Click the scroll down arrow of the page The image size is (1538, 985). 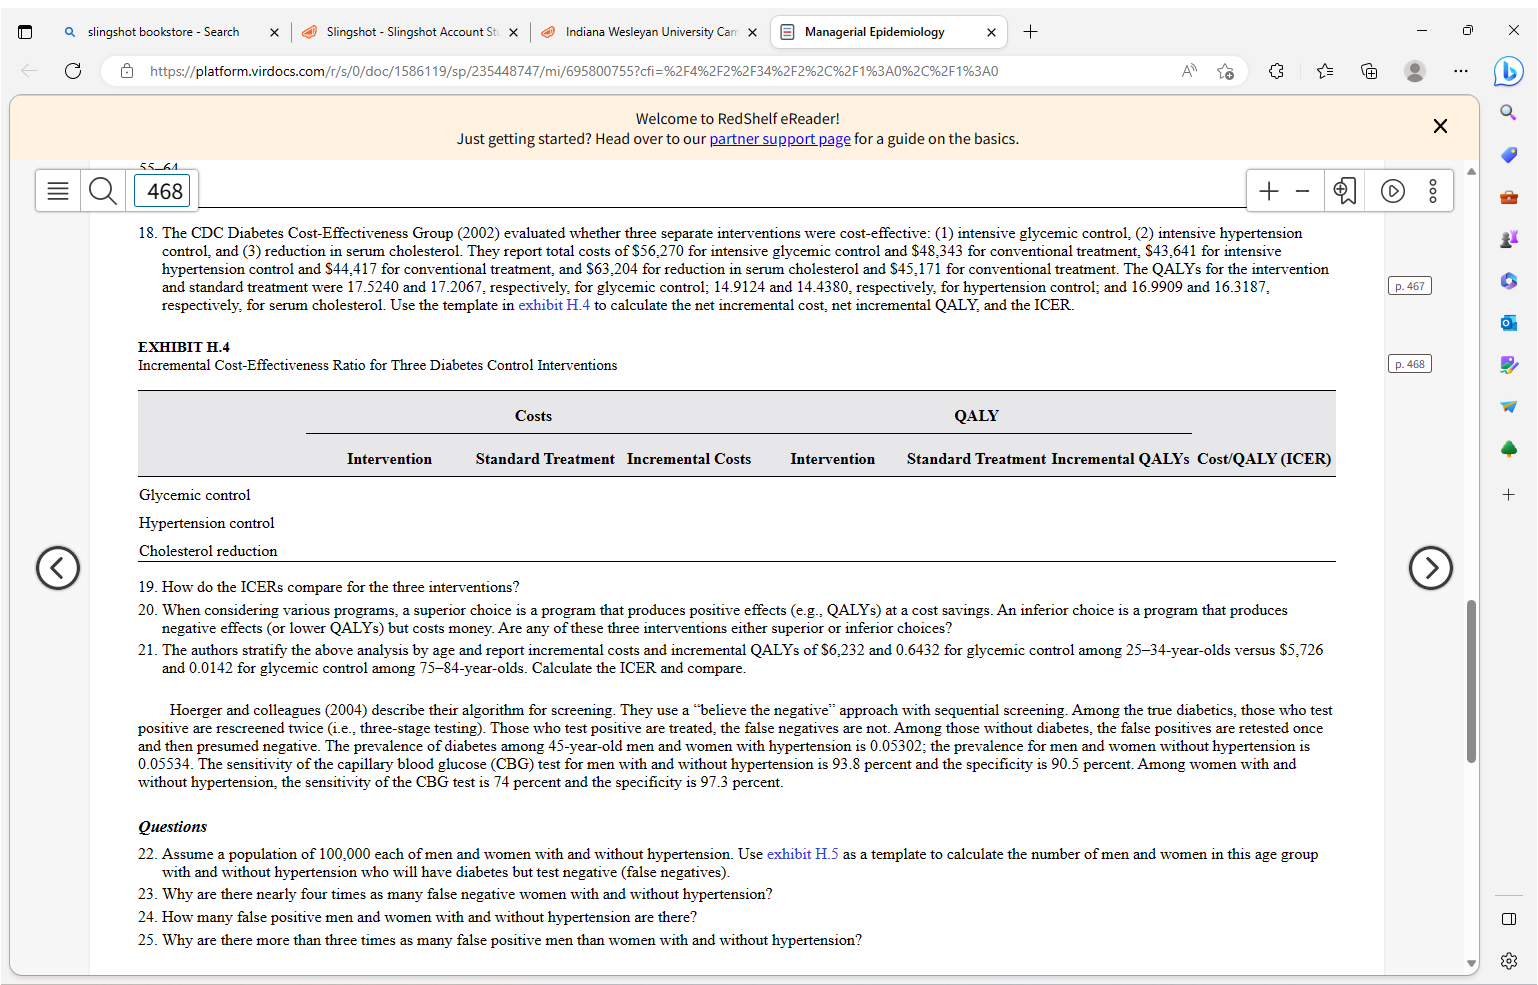pyautogui.click(x=1471, y=964)
